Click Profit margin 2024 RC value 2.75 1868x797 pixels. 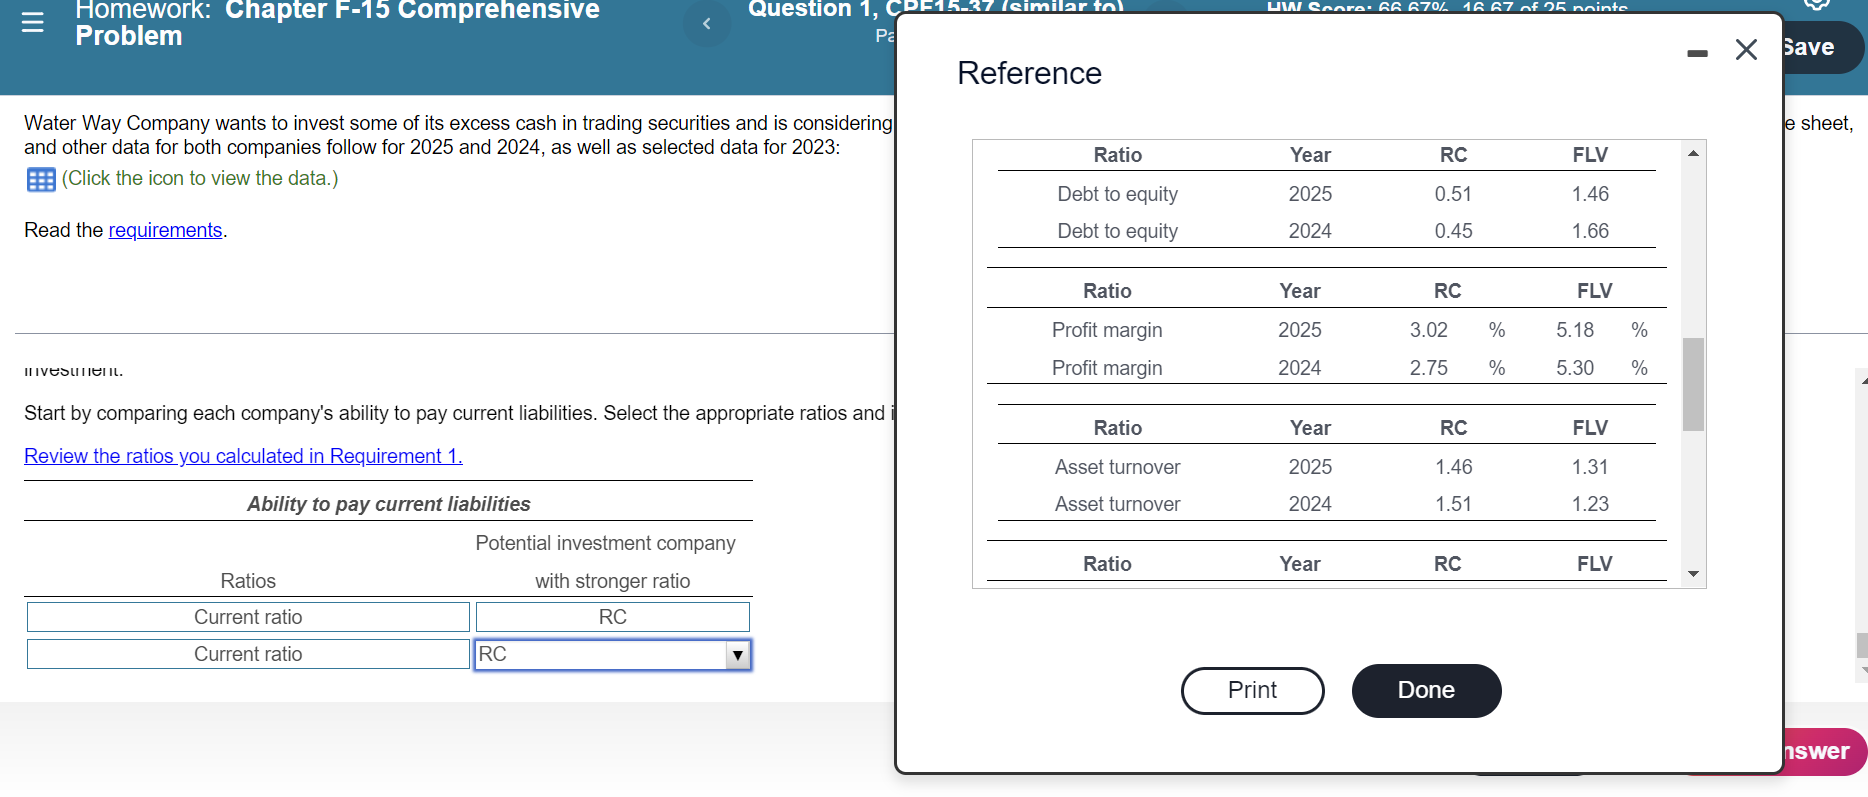[x=1428, y=368]
